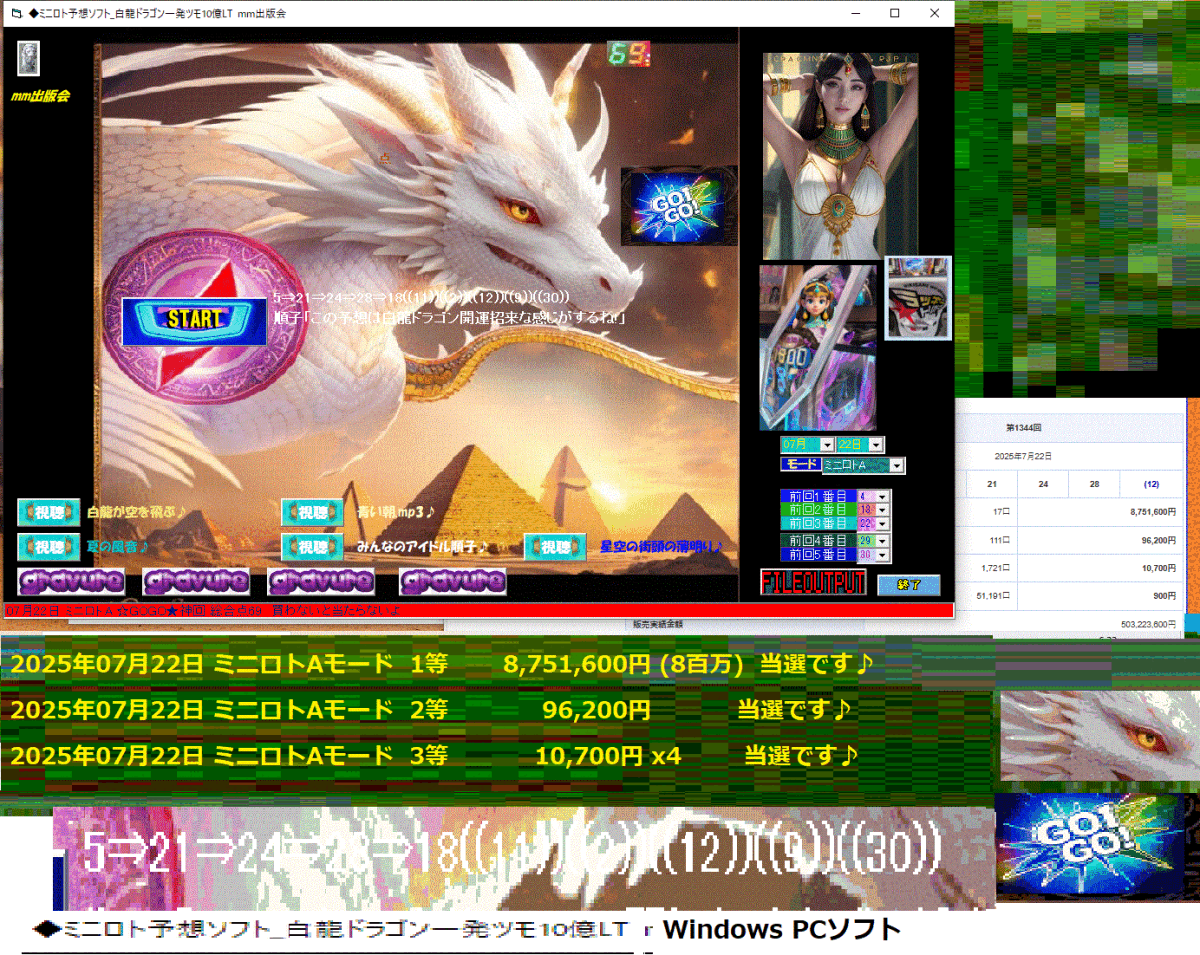Click the bonus number (12) table cell
The image size is (1200, 955).
pos(1152,484)
